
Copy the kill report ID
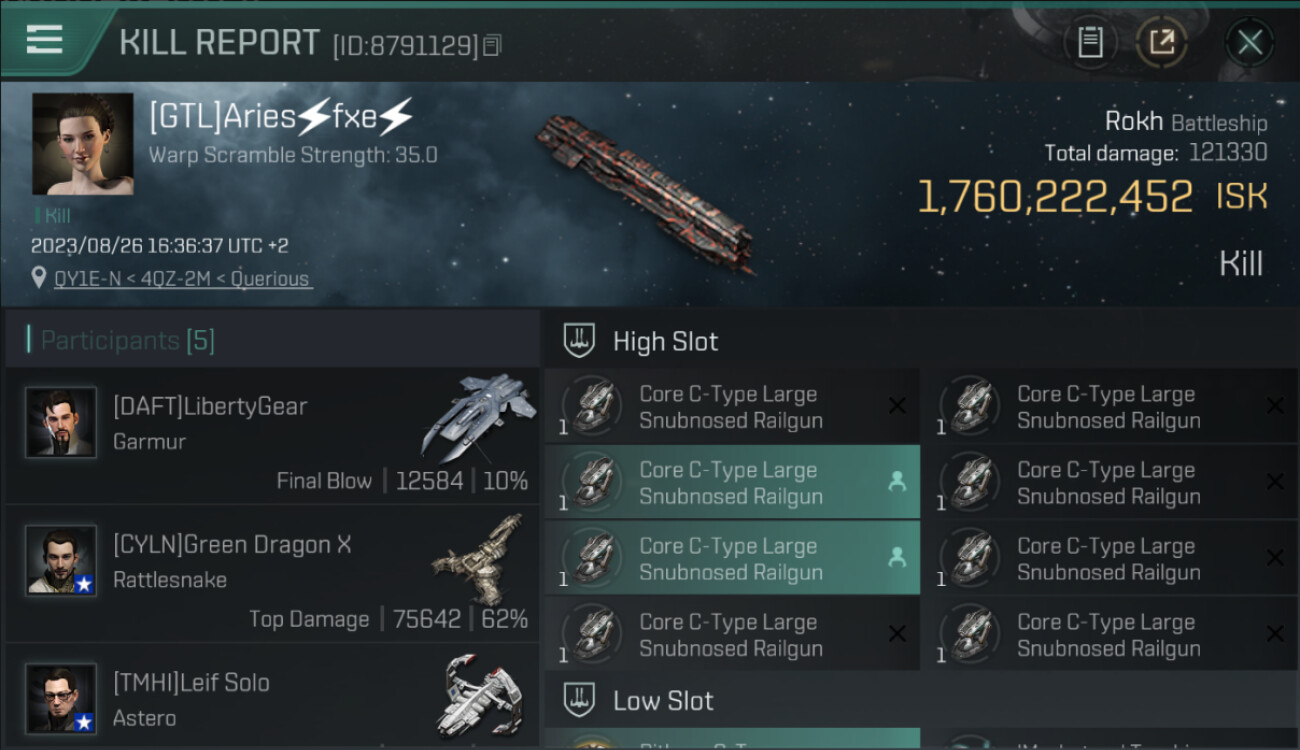click(492, 45)
